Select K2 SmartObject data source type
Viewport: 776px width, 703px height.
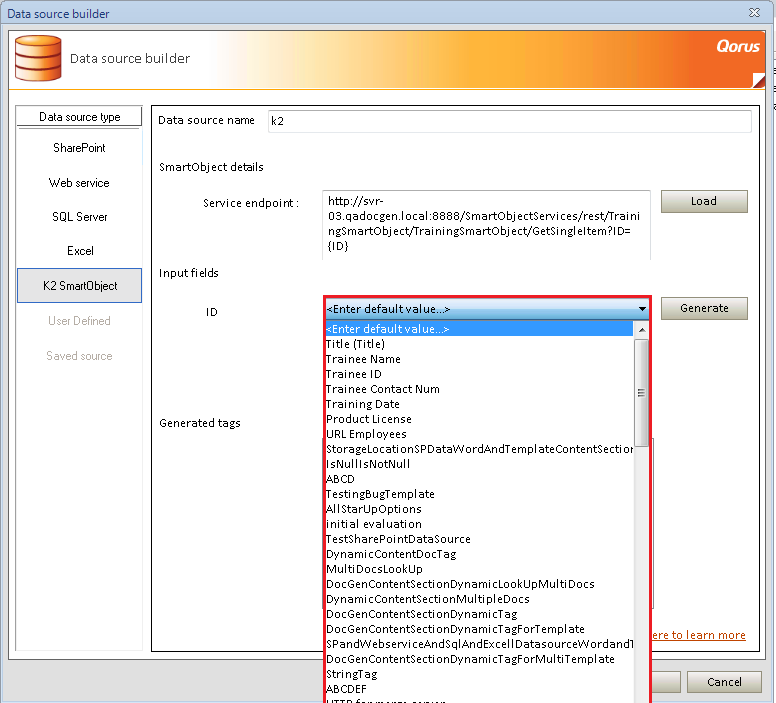(x=79, y=286)
